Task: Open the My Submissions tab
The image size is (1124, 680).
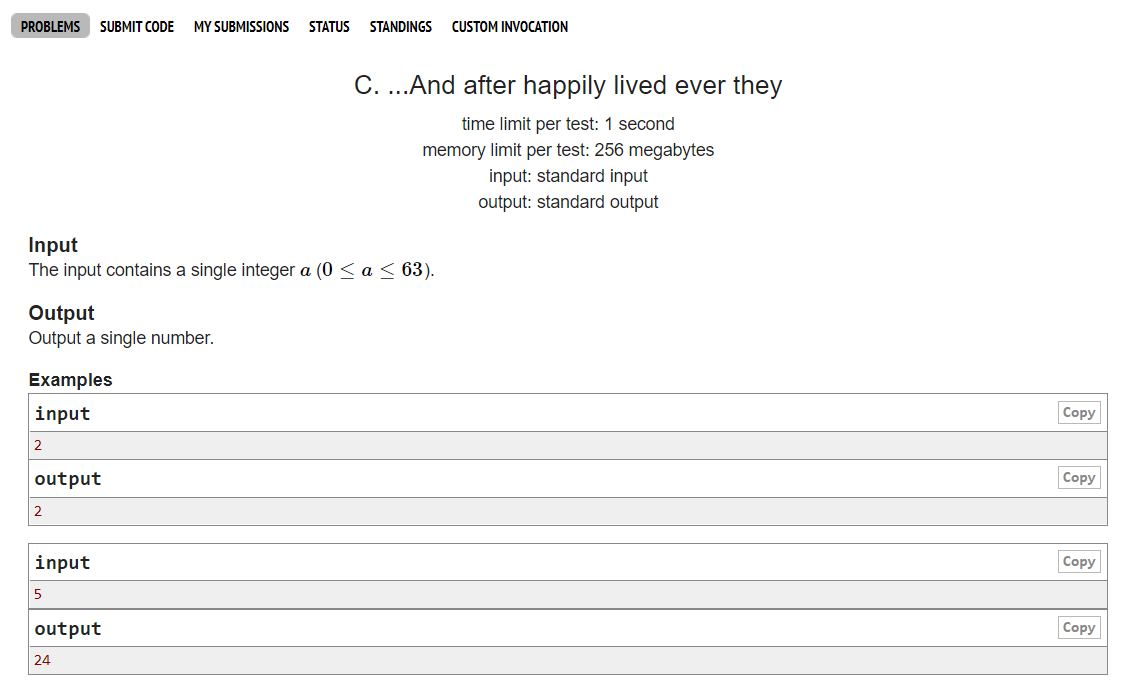Action: 241,27
